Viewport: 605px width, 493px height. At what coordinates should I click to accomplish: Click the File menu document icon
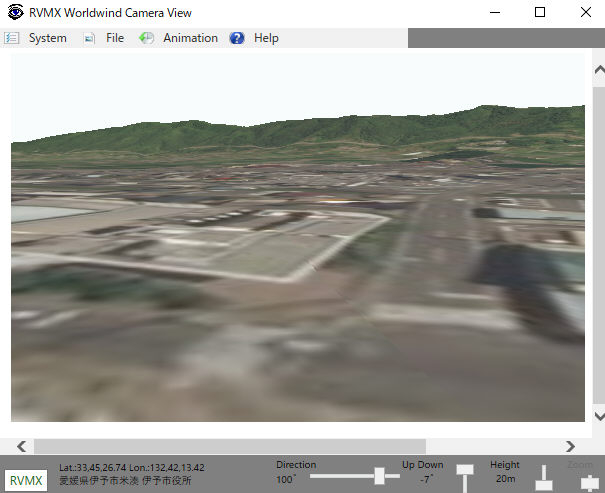coord(89,38)
